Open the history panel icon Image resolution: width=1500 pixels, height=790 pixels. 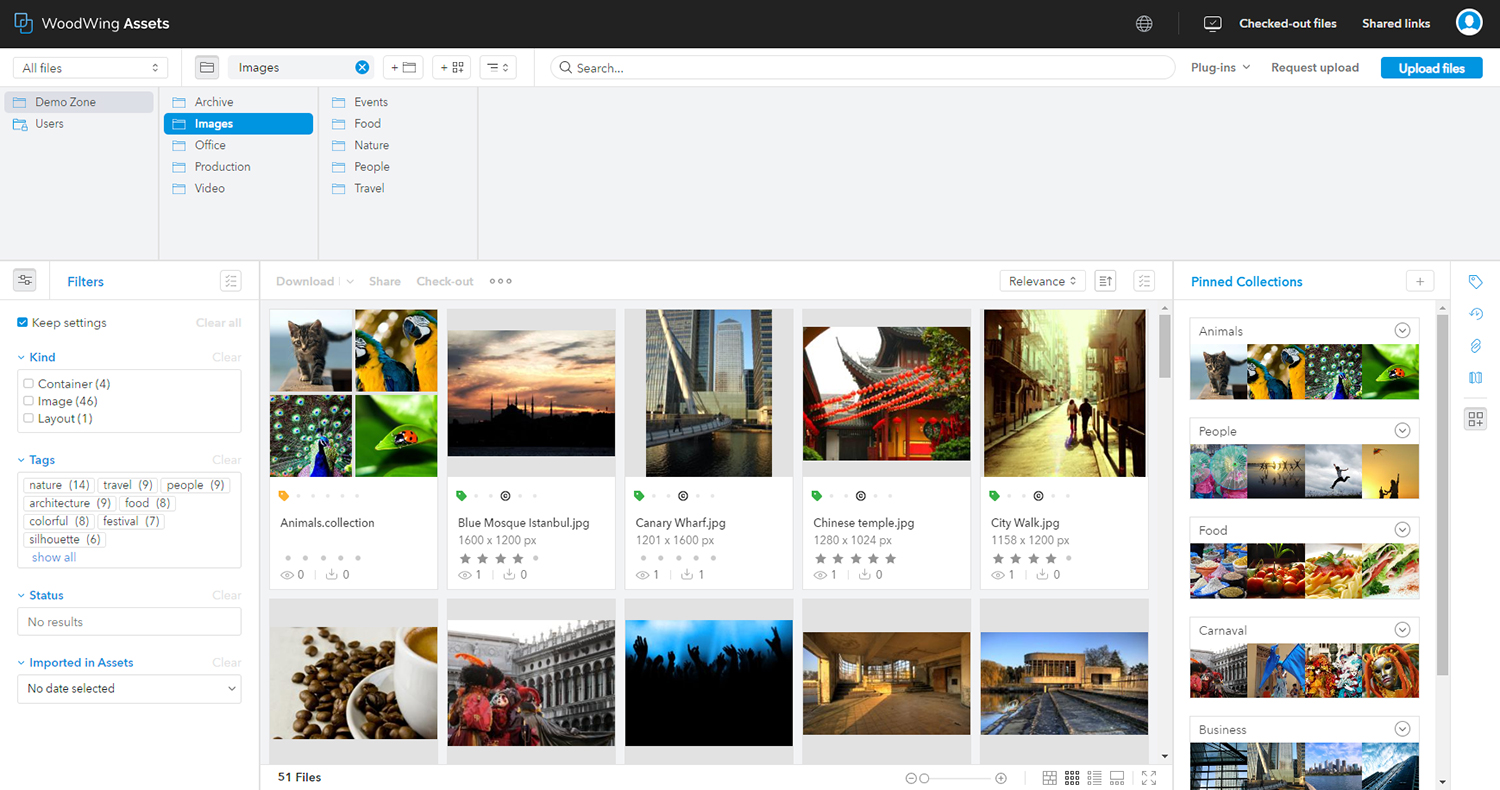(1475, 314)
